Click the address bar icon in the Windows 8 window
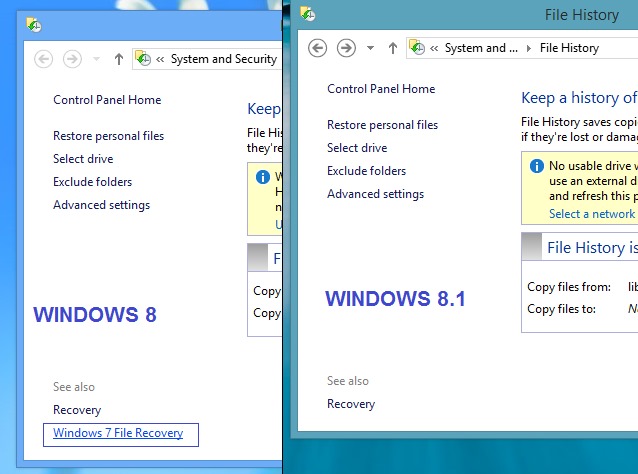The height and width of the screenshot is (474, 638). click(x=143, y=59)
